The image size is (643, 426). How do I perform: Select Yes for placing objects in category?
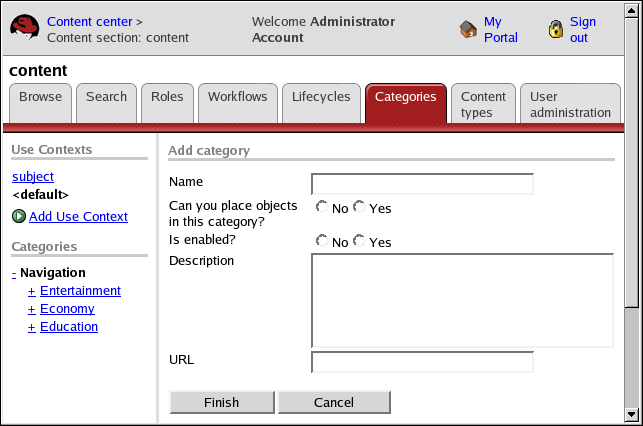(359, 207)
